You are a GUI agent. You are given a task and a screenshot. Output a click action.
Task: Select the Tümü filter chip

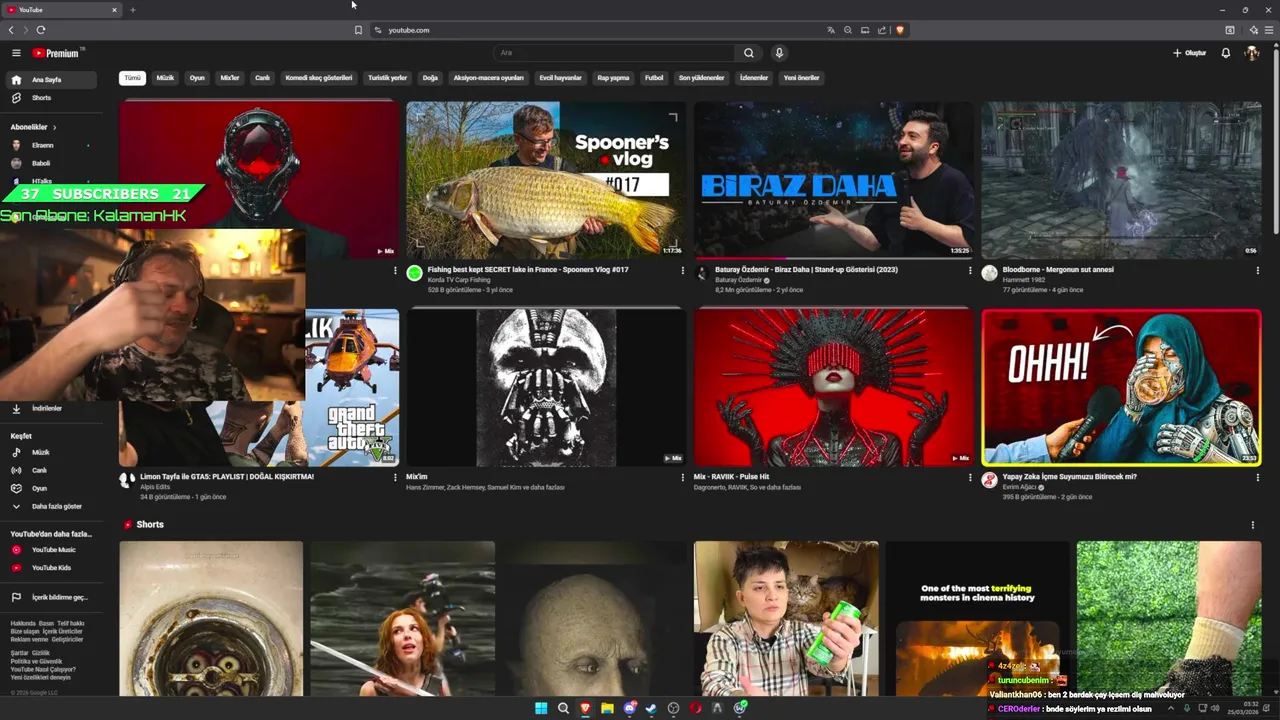tap(132, 78)
